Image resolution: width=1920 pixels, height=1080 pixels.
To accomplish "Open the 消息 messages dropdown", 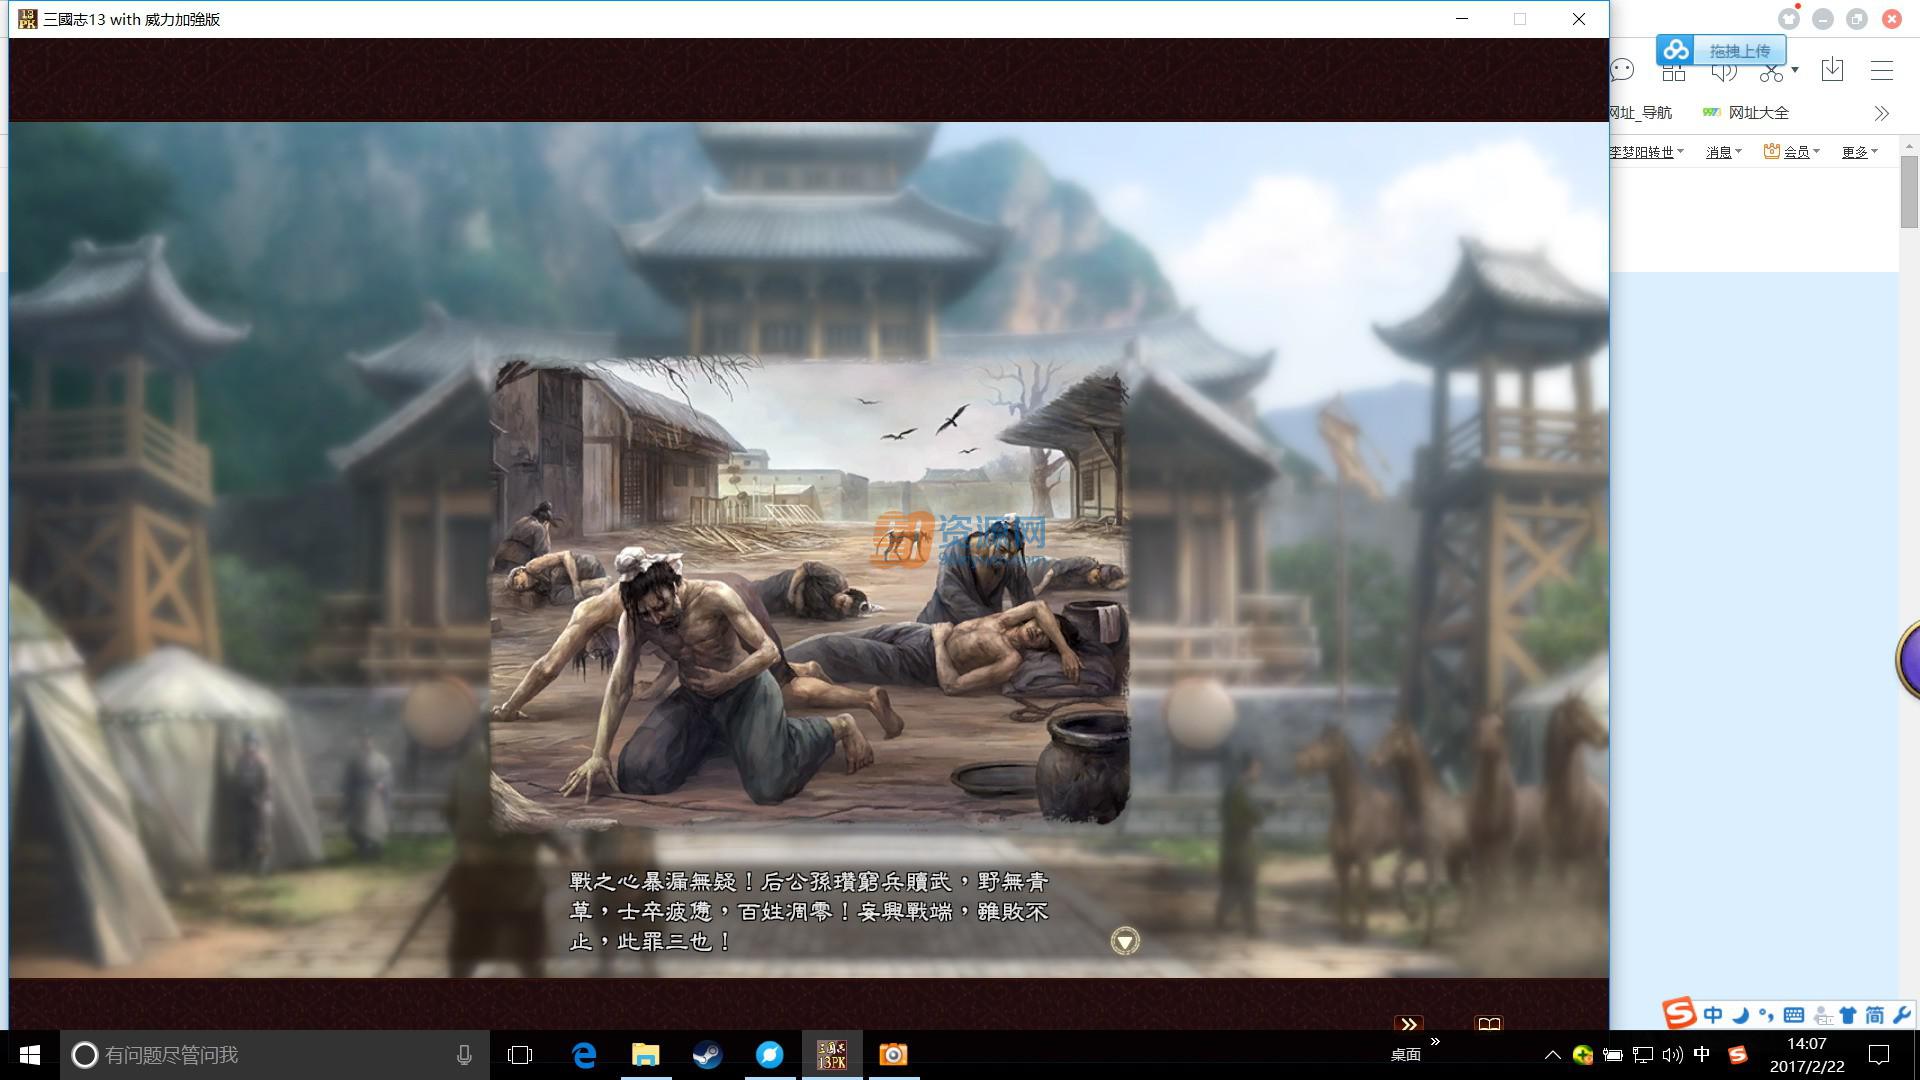I will (x=1724, y=152).
